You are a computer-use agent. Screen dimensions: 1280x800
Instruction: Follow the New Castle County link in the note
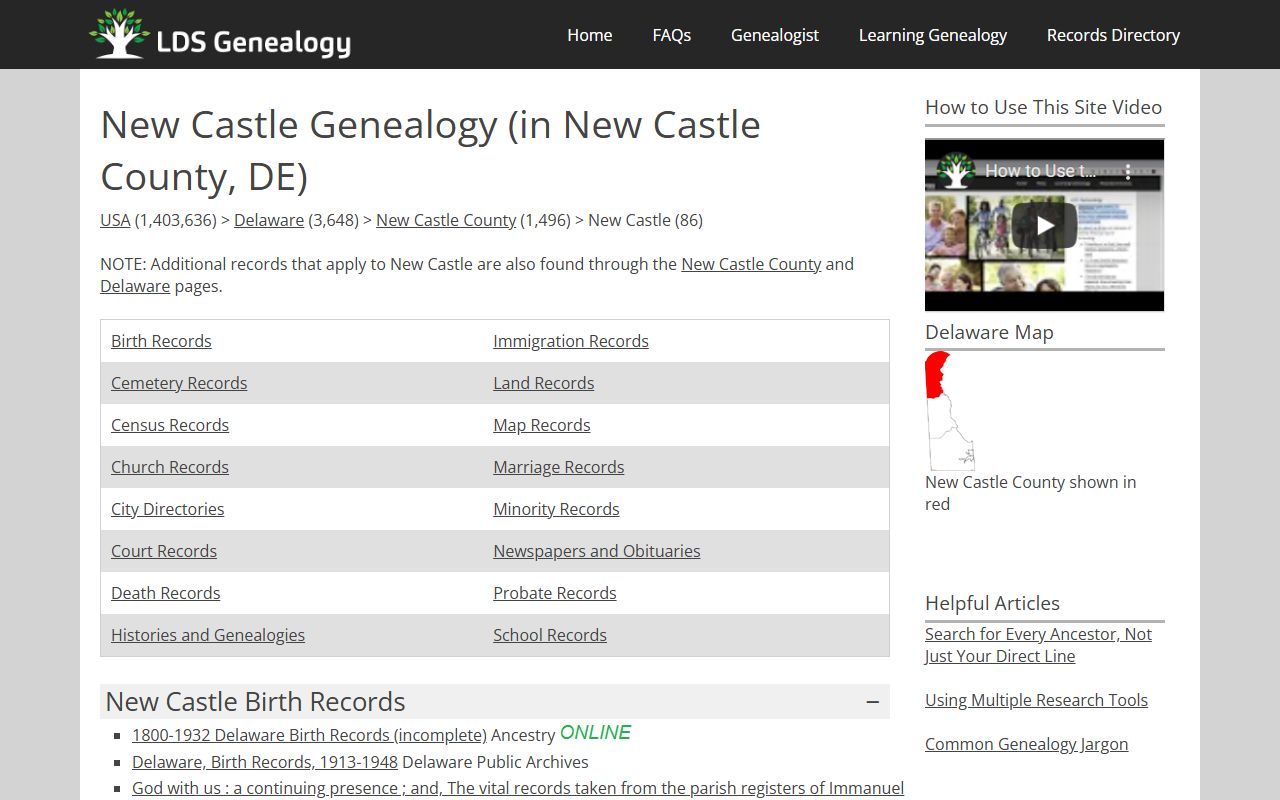tap(751, 264)
